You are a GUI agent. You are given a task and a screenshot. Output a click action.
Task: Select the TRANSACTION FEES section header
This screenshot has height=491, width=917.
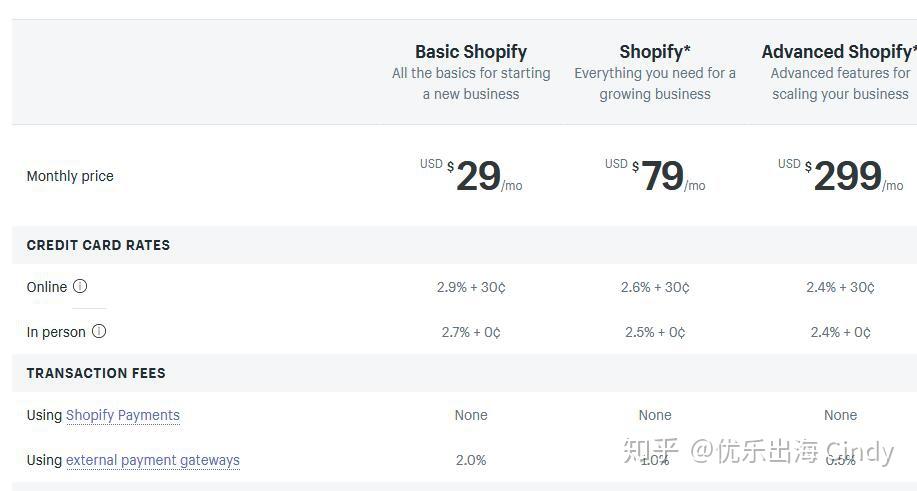click(96, 373)
